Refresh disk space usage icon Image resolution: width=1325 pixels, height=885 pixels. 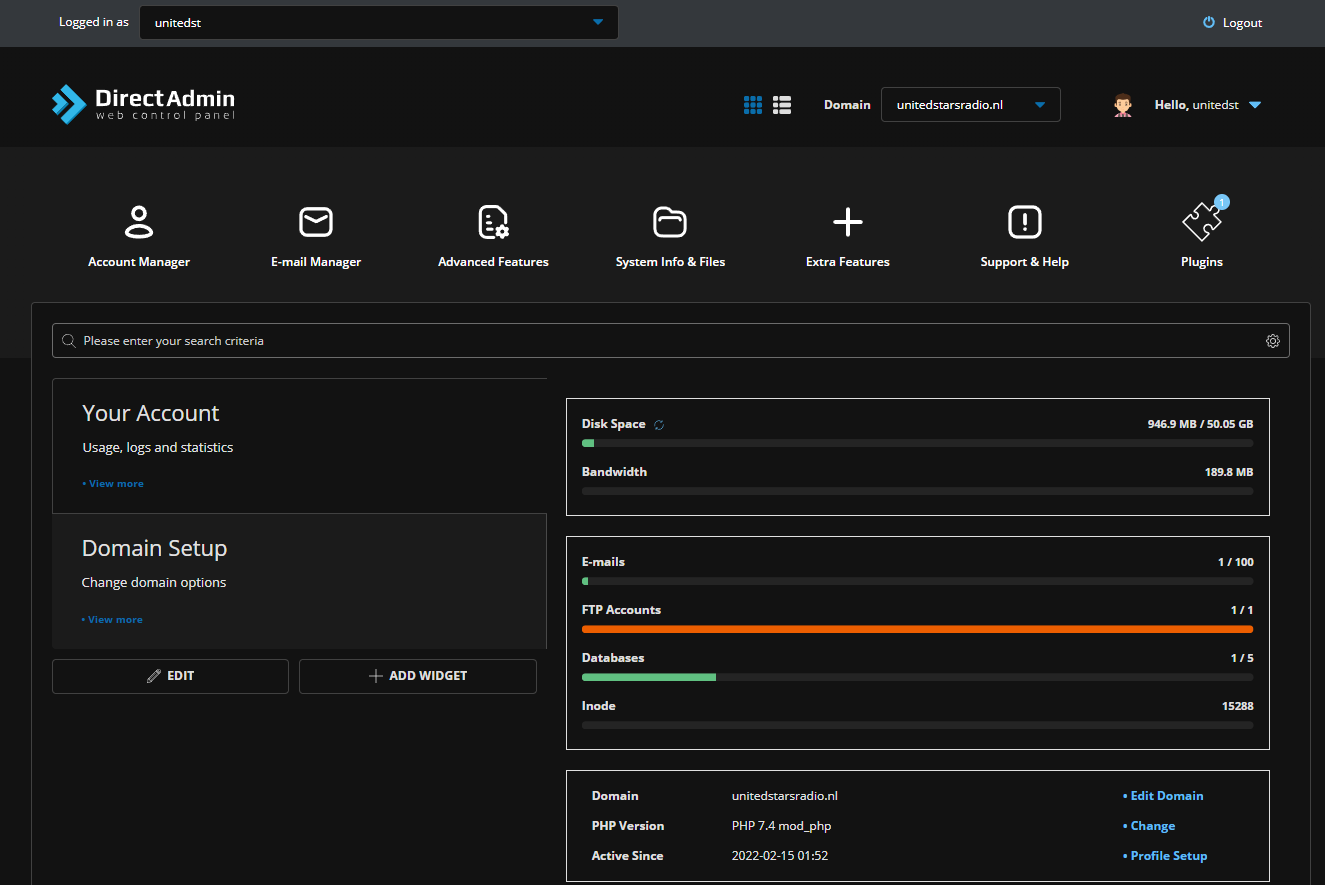(x=659, y=425)
